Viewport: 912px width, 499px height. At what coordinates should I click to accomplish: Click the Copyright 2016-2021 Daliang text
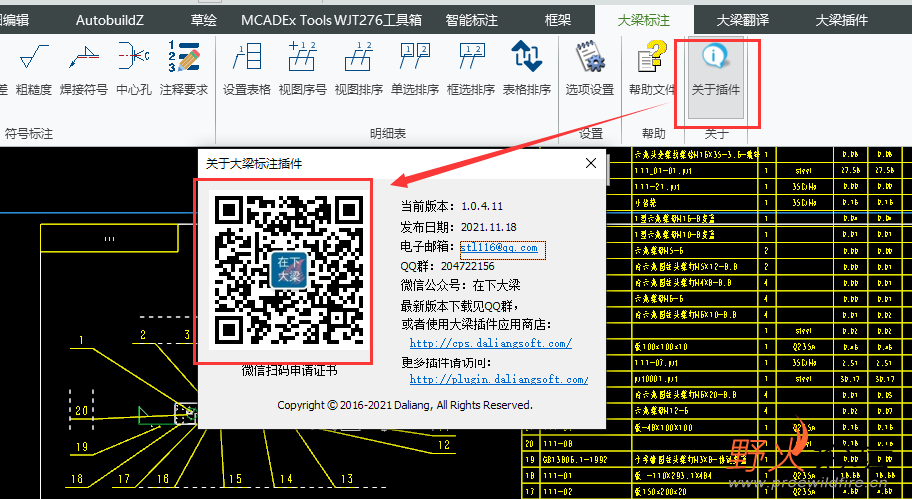point(405,405)
